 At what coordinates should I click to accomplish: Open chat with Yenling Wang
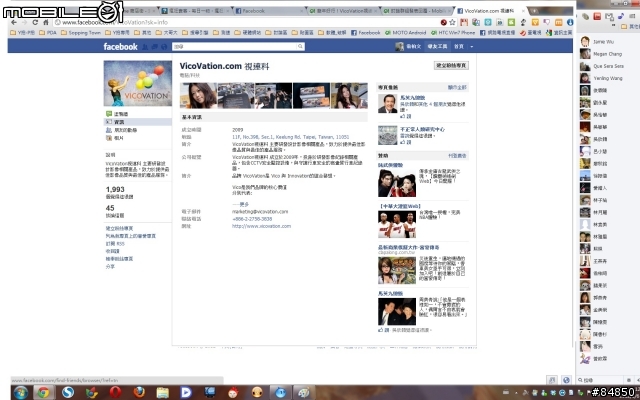(x=608, y=78)
